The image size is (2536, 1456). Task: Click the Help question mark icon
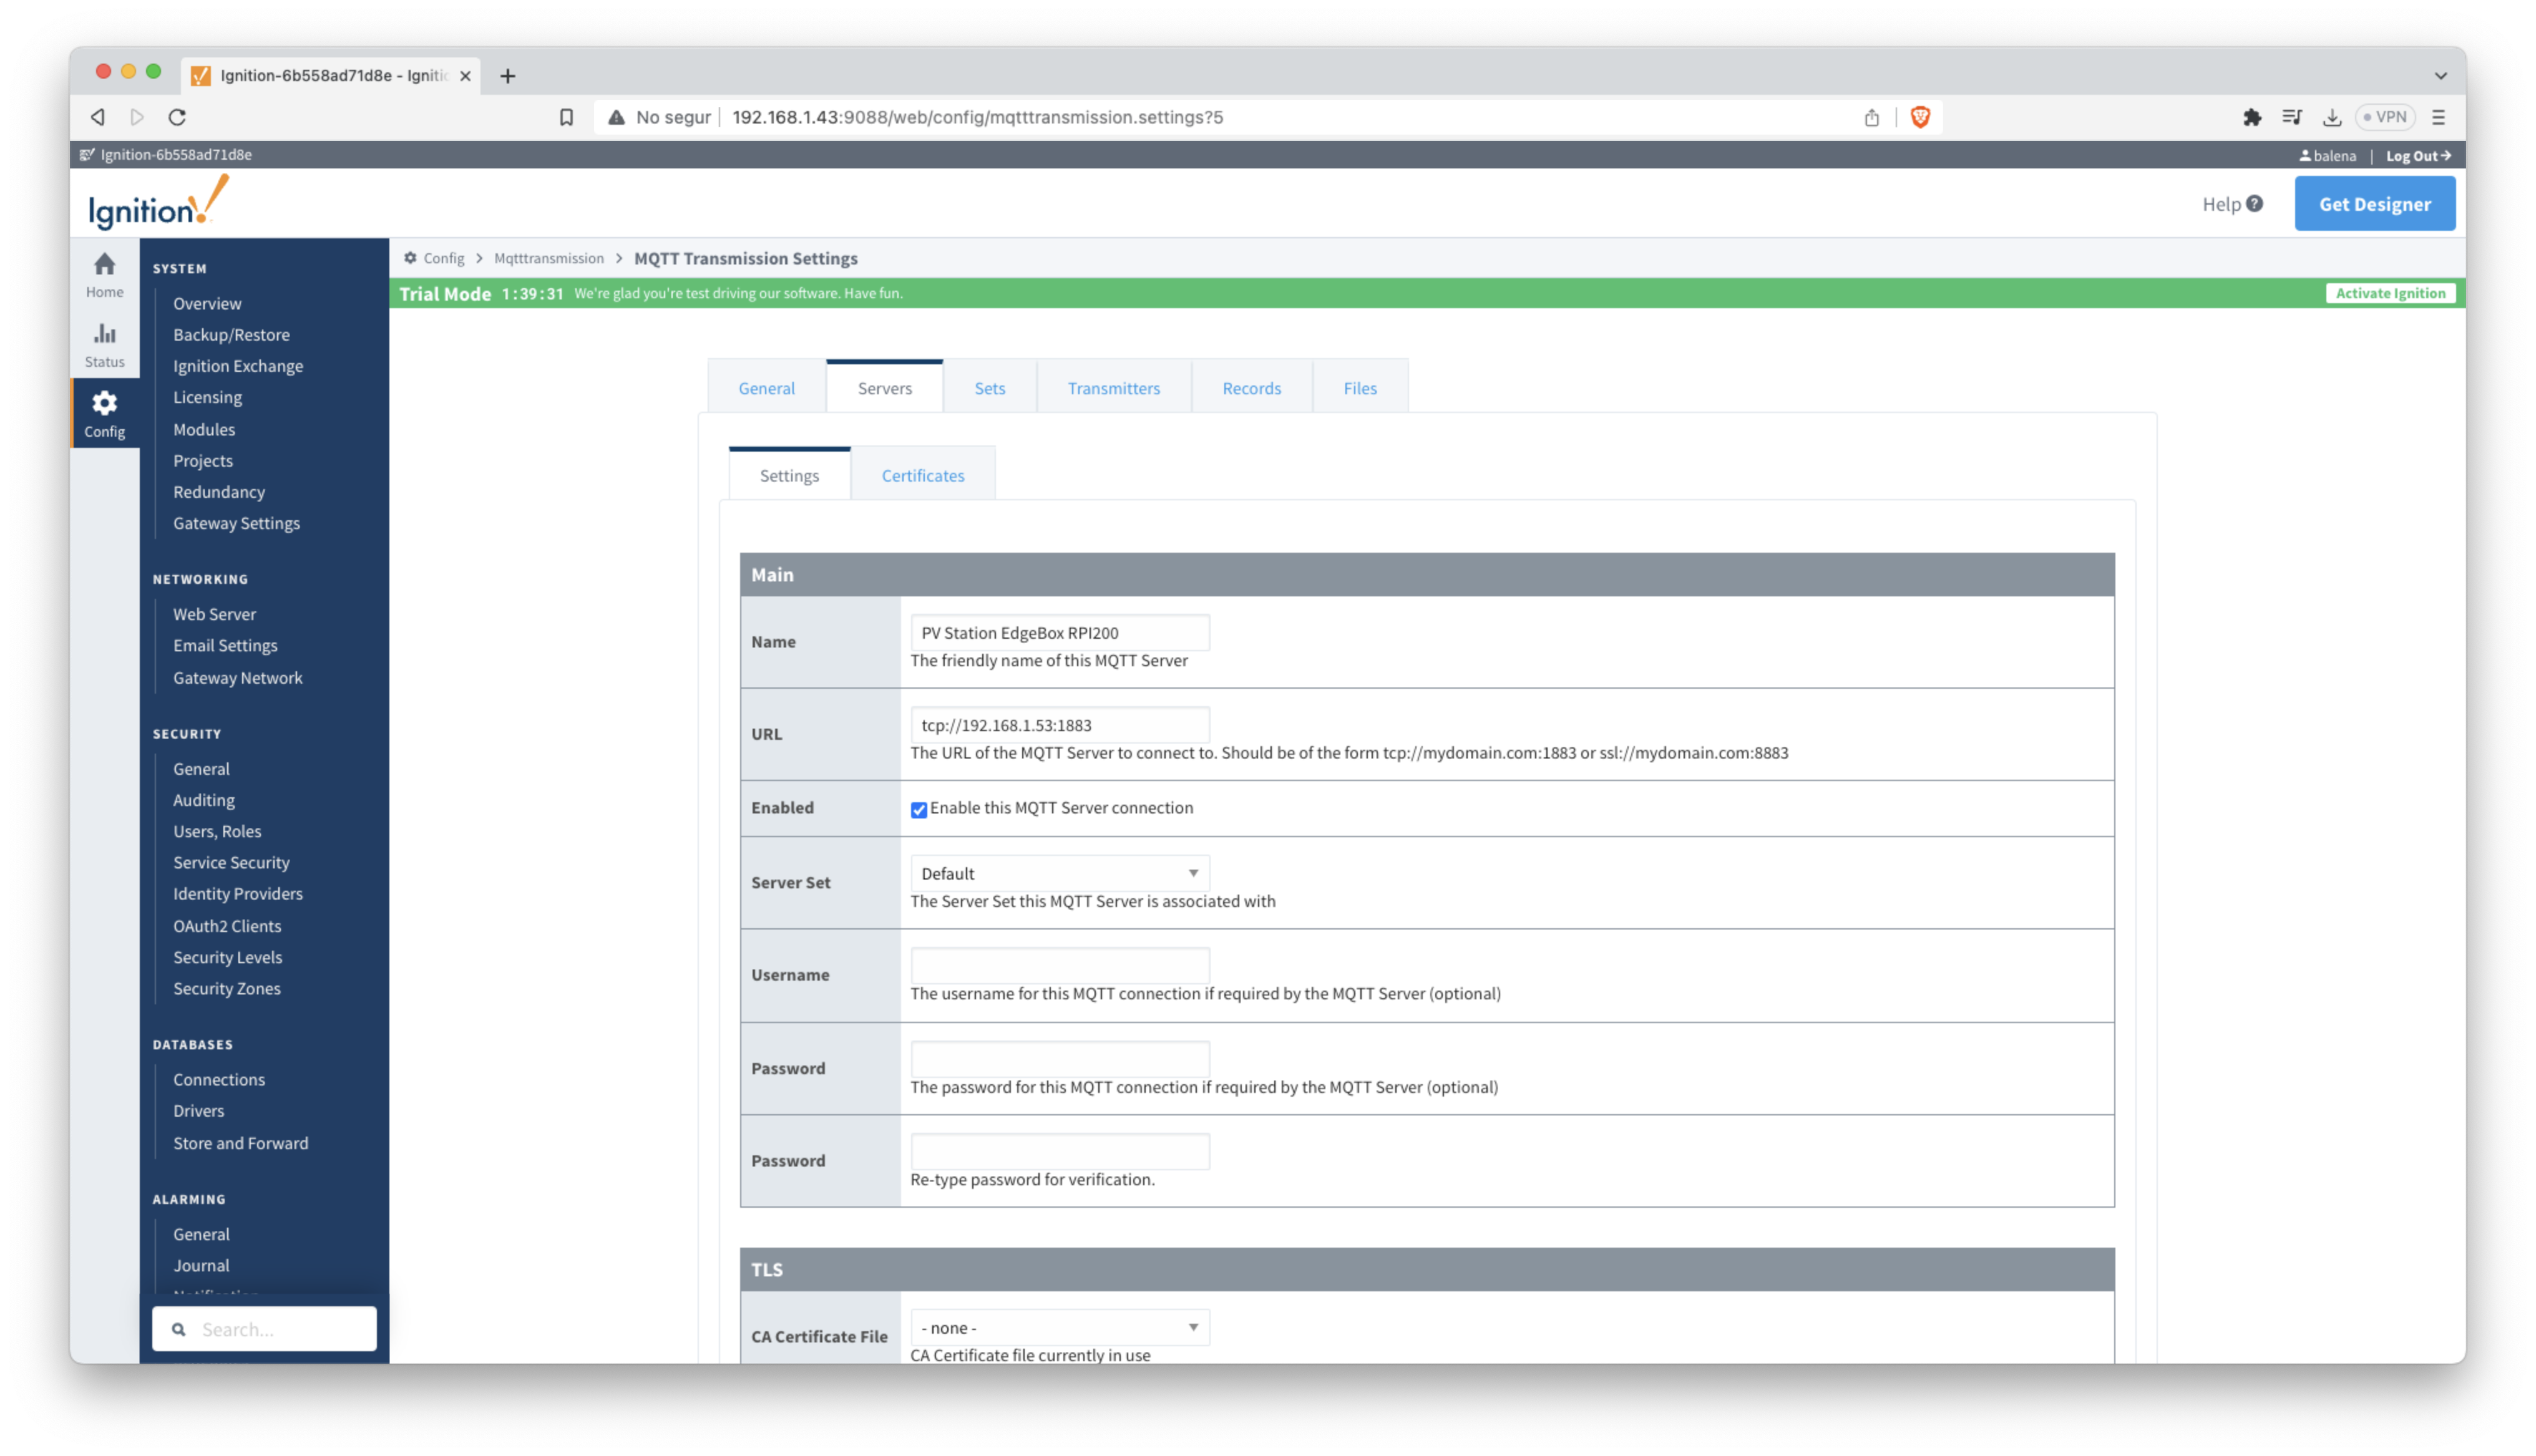(x=2254, y=204)
